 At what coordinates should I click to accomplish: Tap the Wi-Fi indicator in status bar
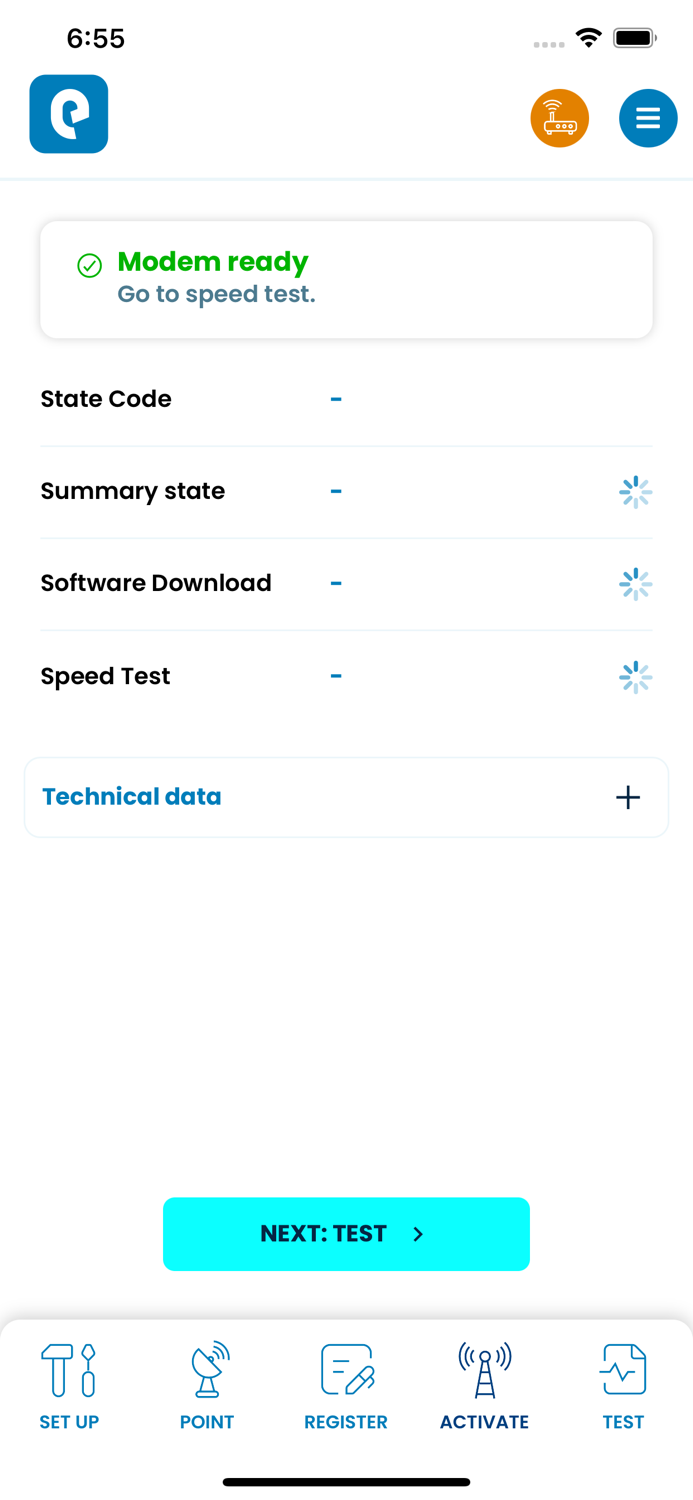[588, 37]
